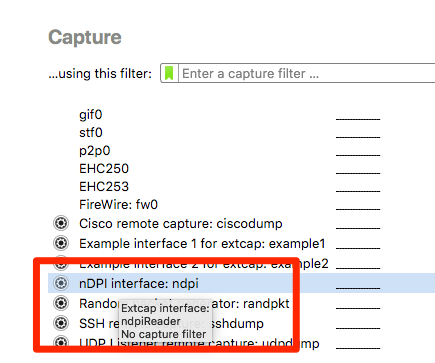The height and width of the screenshot is (363, 435).
Task: Click the Capture section heading
Action: pyautogui.click(x=85, y=37)
